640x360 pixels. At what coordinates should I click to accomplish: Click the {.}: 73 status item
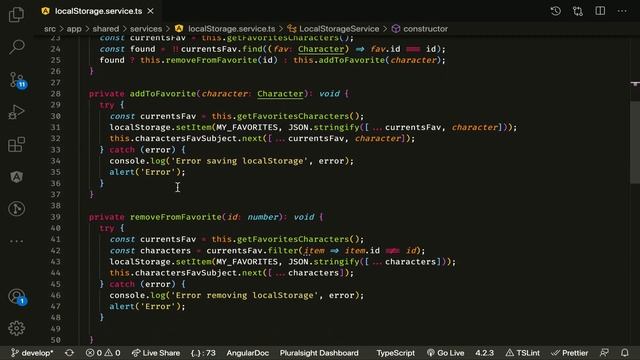(x=203, y=353)
